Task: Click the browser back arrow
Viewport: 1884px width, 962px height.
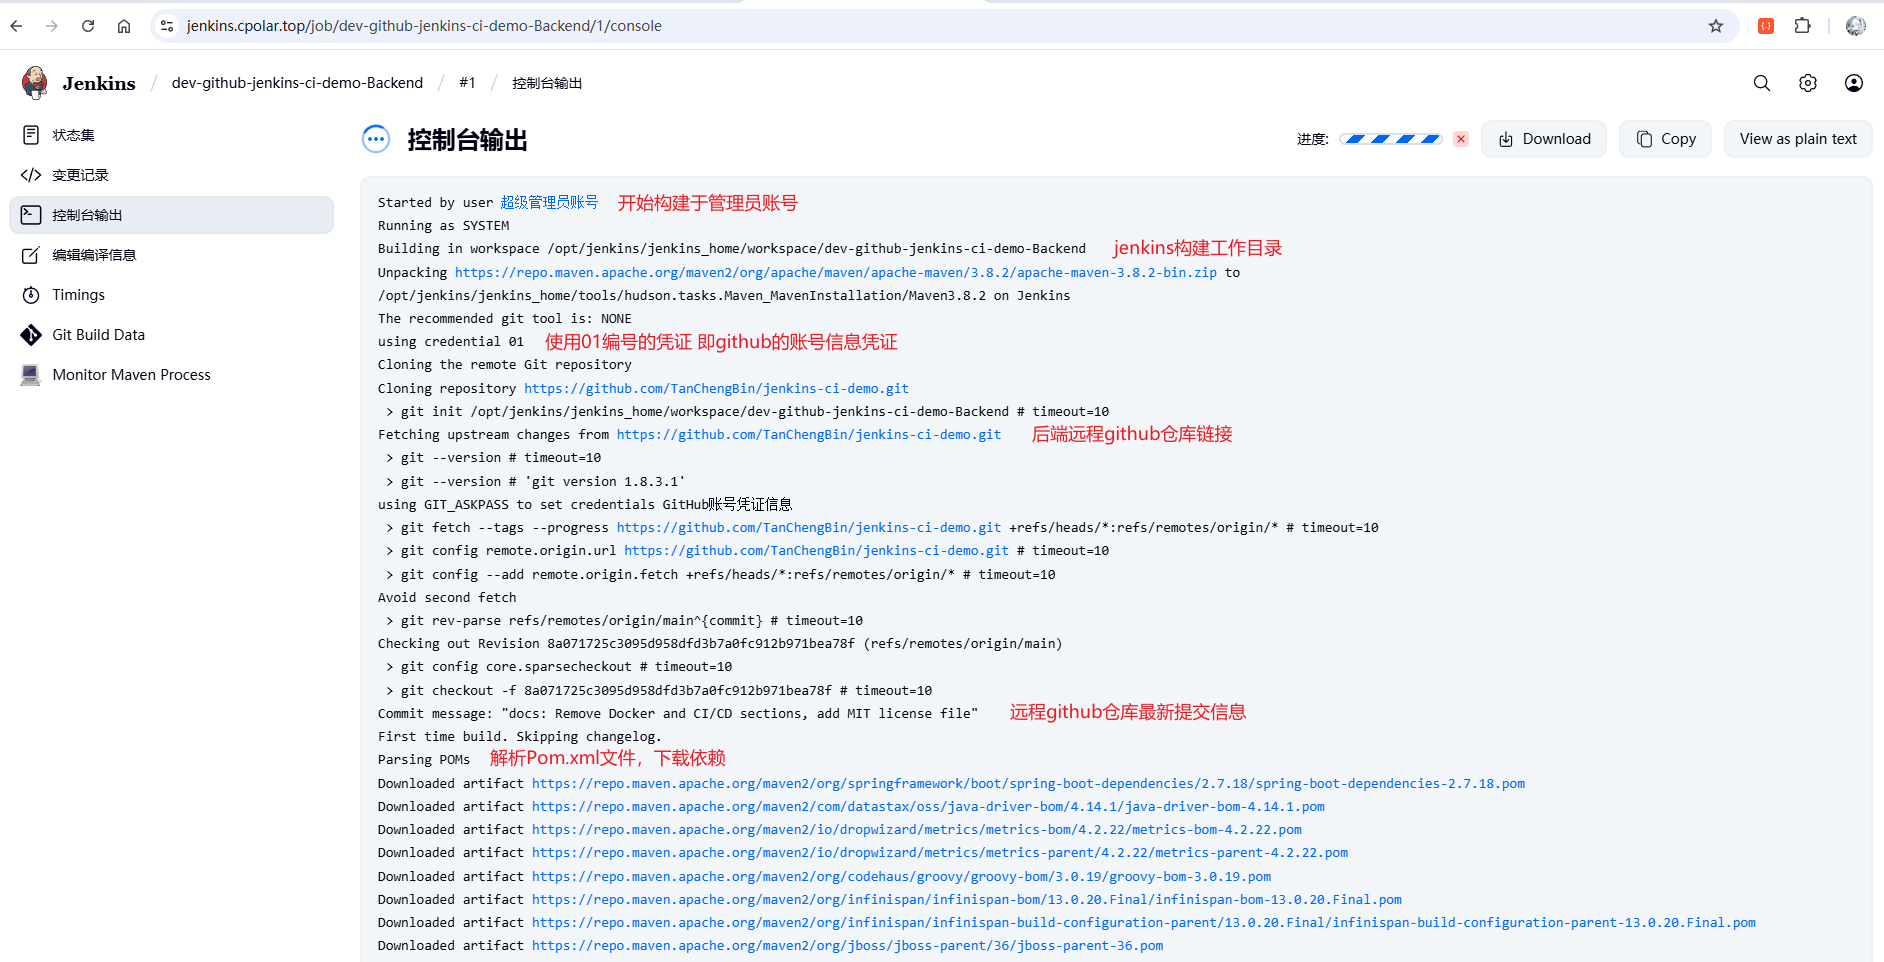Action: 16,26
